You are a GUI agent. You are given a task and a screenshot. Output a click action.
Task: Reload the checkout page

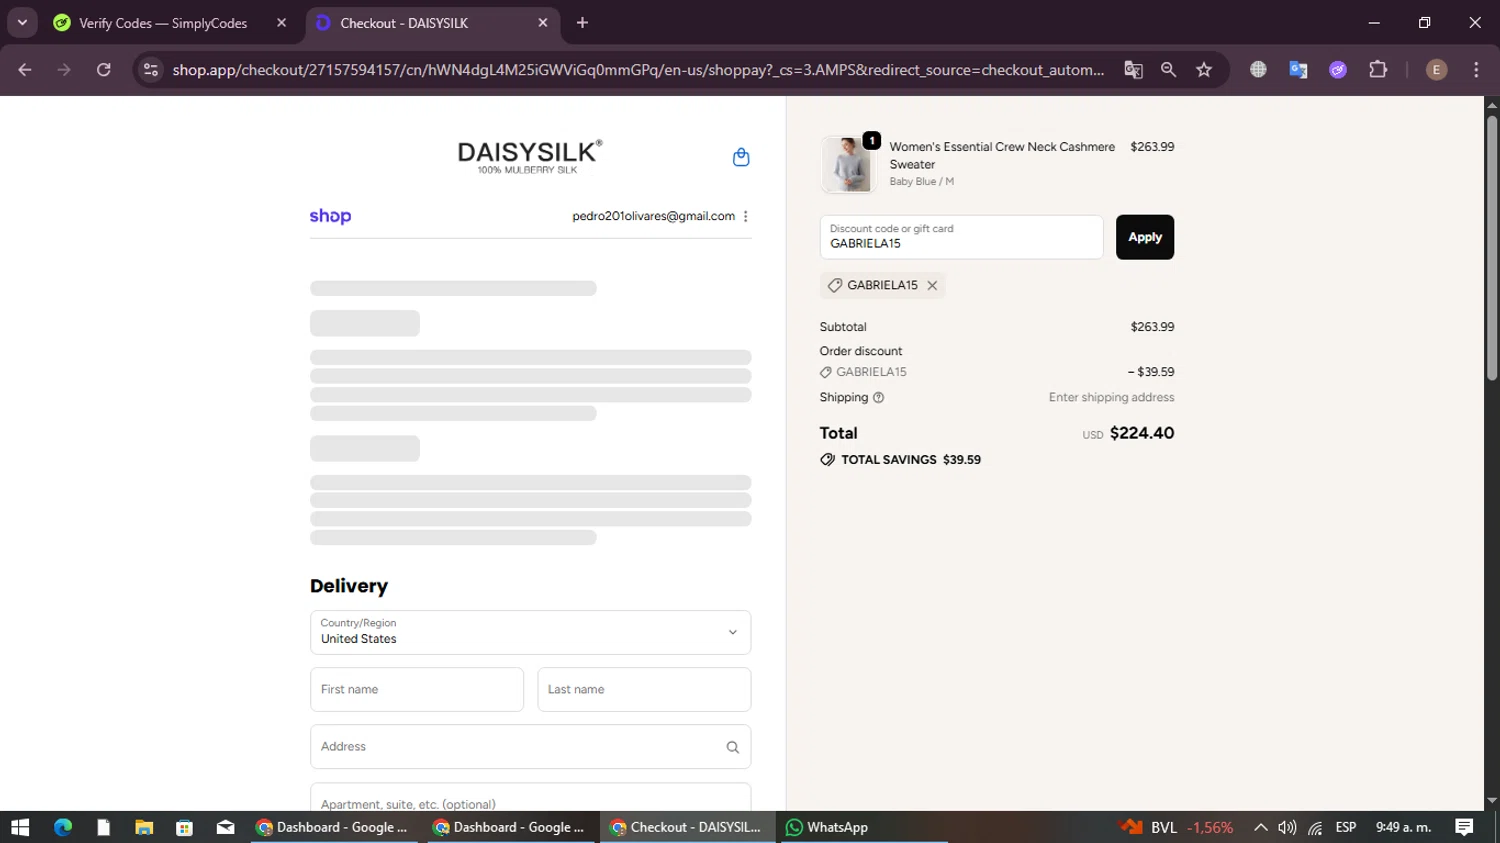pos(104,70)
